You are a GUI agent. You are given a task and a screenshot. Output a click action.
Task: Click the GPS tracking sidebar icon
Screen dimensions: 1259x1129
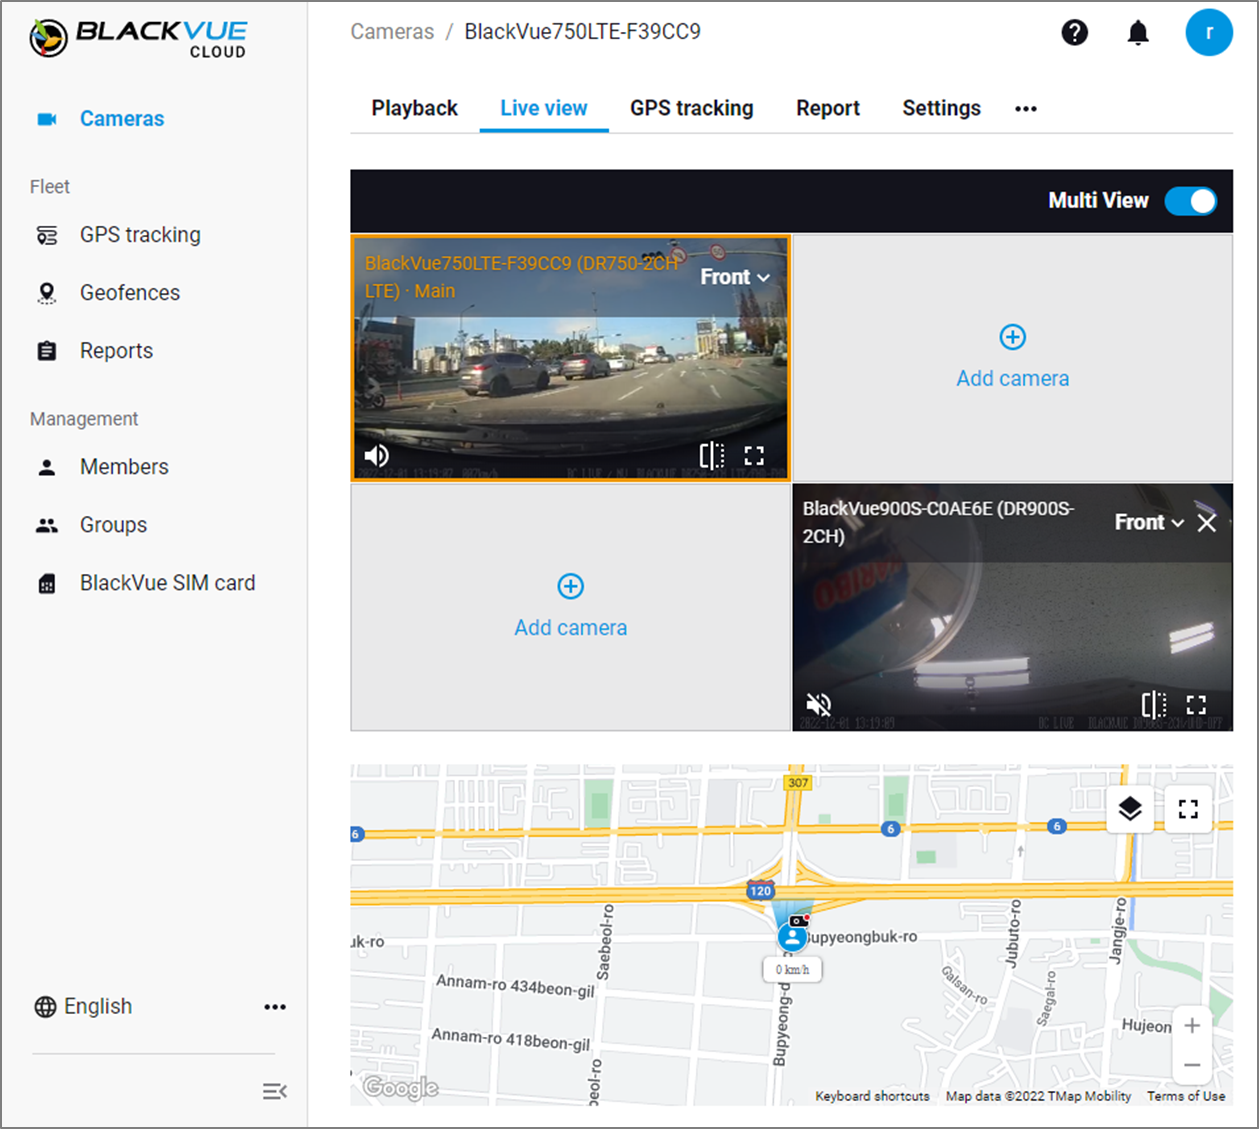47,235
